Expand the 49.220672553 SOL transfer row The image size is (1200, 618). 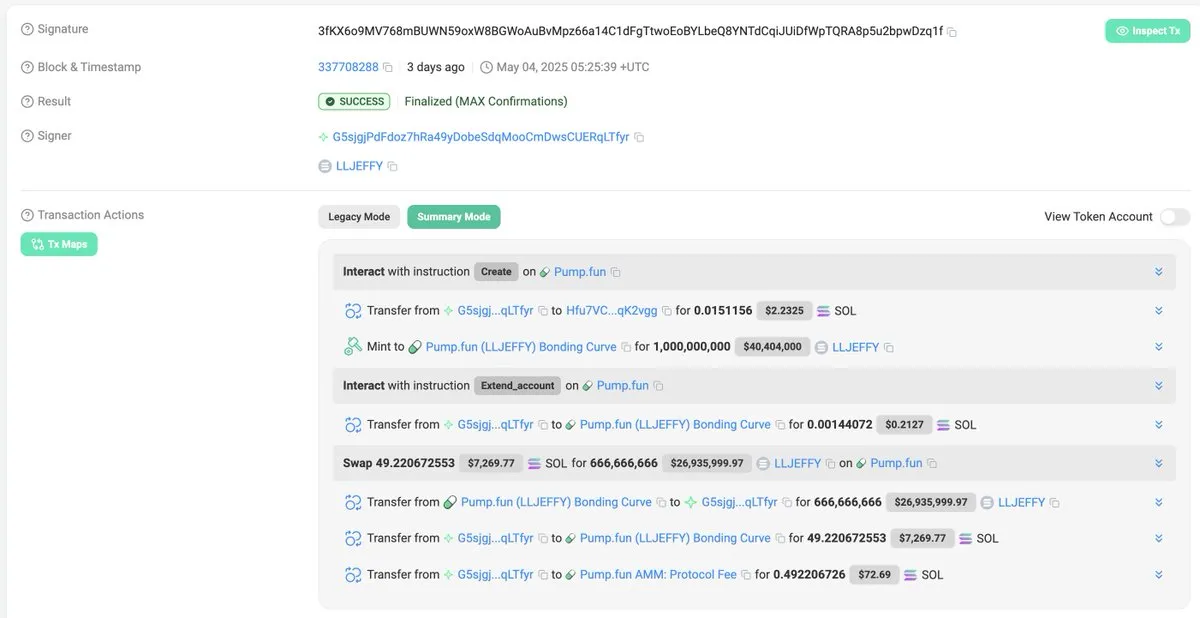click(1158, 539)
